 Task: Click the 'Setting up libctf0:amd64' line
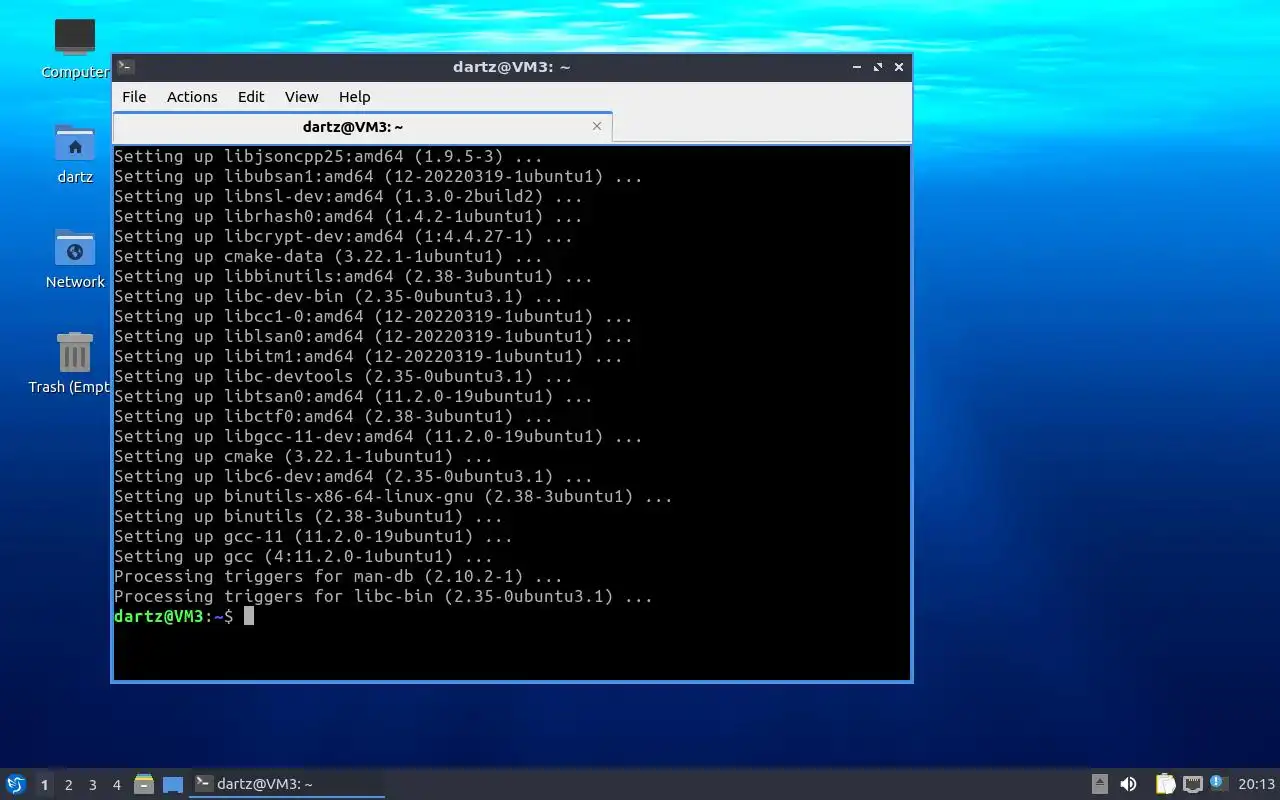tap(333, 416)
